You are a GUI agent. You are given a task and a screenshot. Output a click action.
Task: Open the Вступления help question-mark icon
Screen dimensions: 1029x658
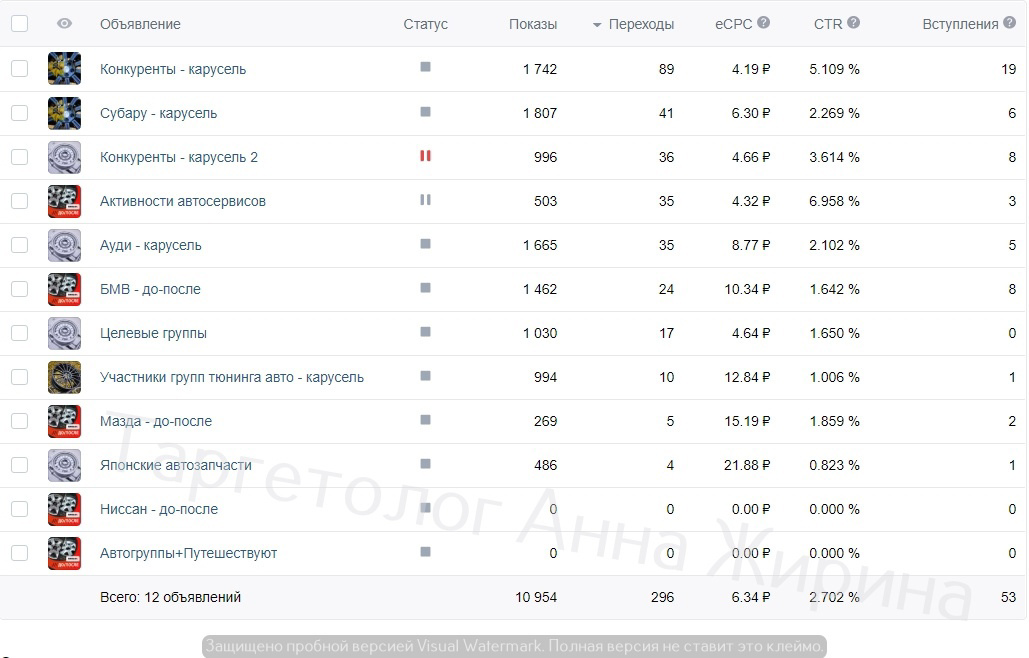click(x=1009, y=23)
